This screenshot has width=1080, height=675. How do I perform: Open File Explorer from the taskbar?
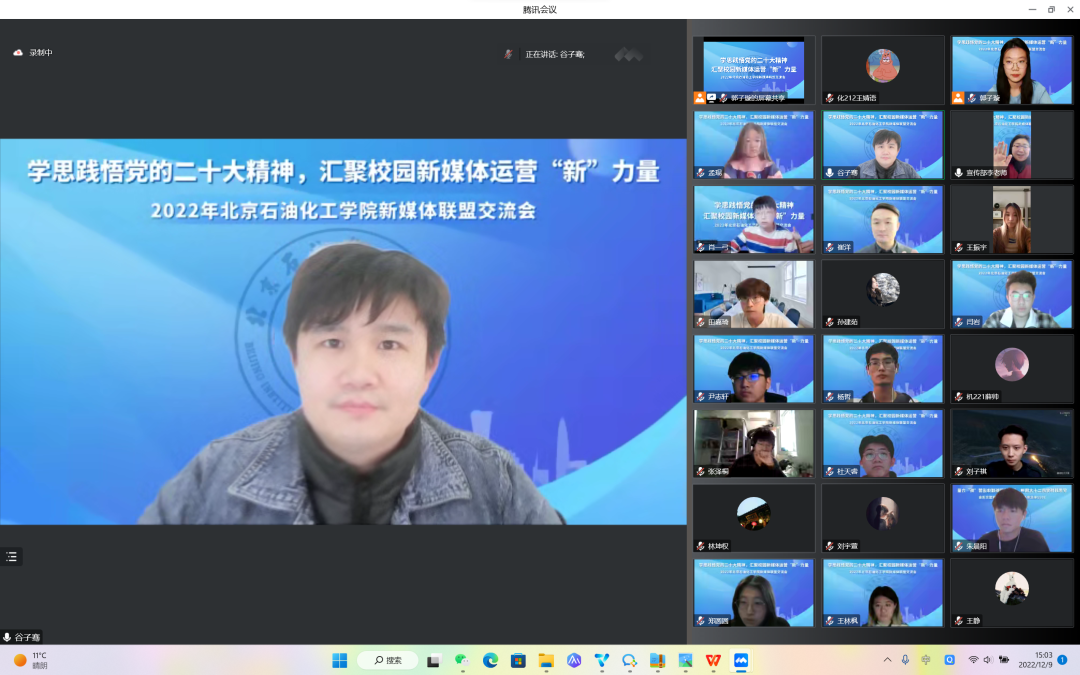[546, 660]
